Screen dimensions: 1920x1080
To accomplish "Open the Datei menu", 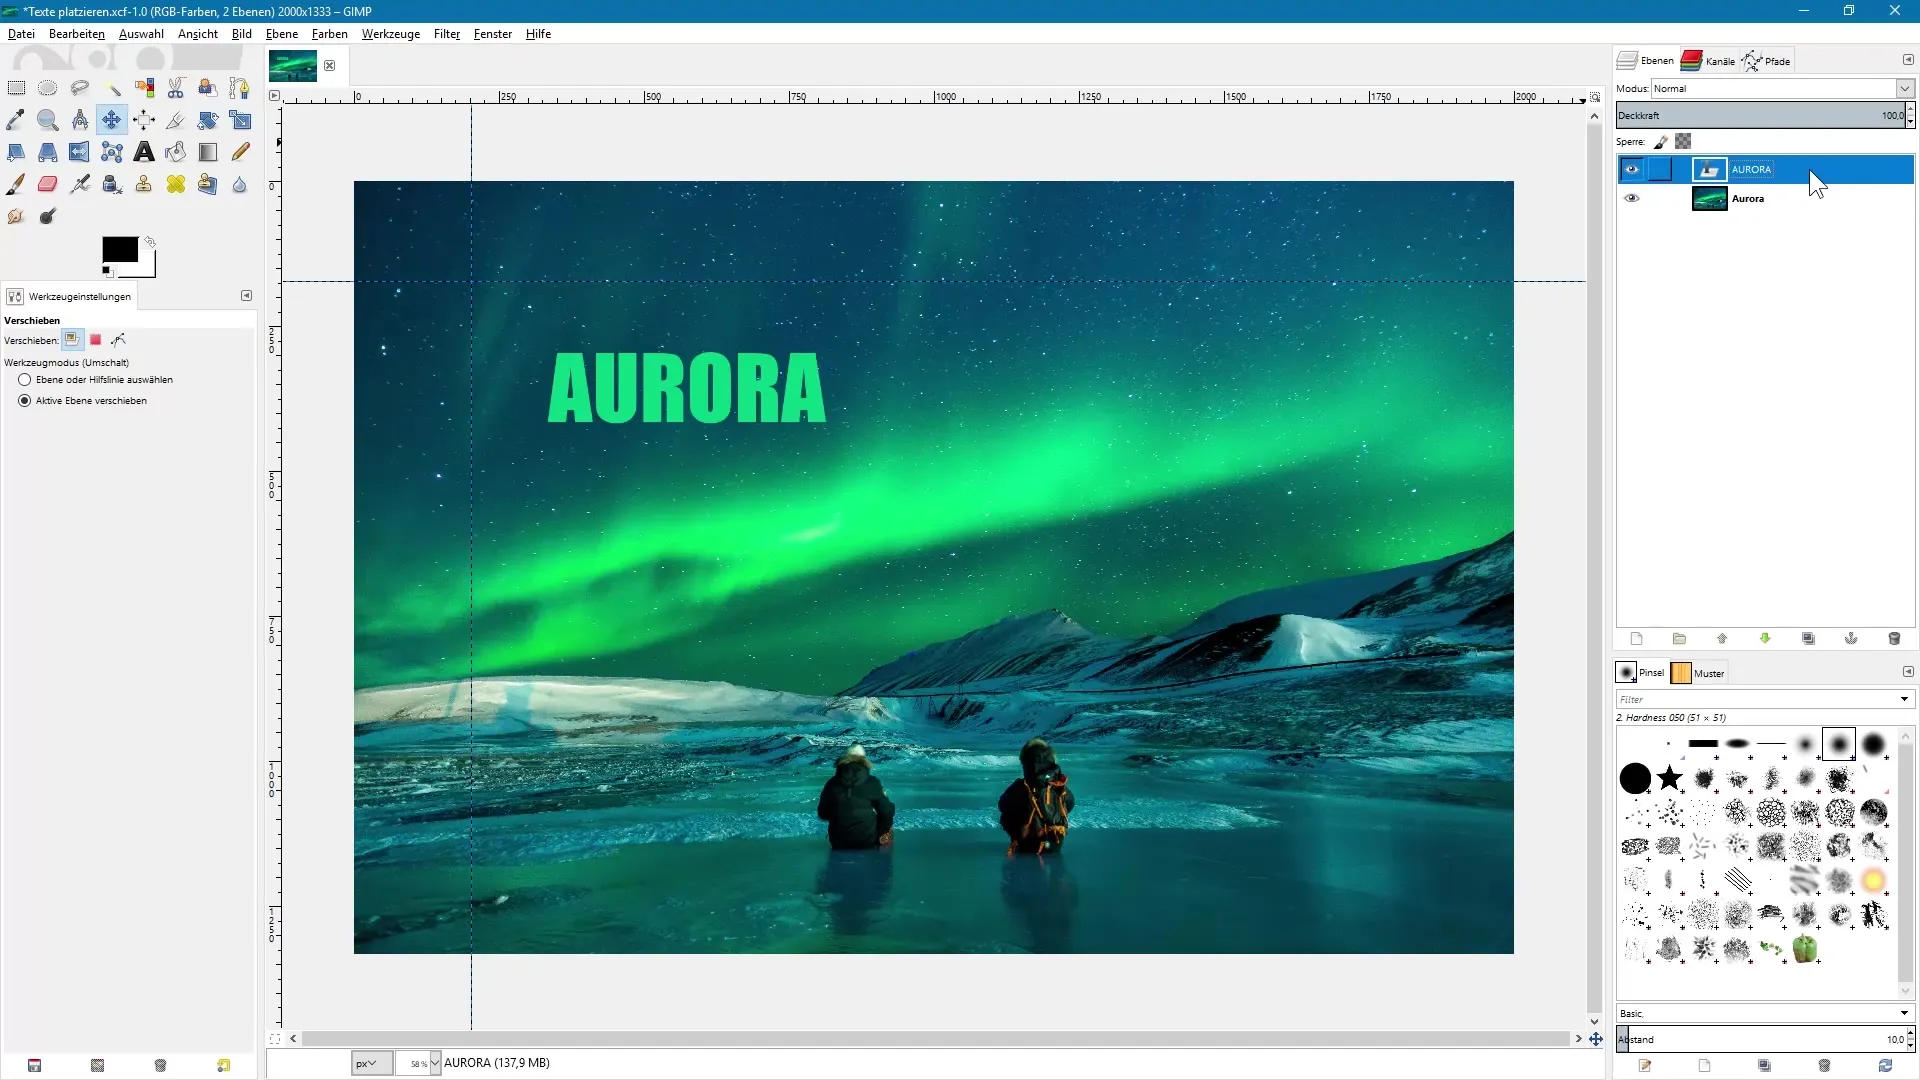I will point(21,34).
